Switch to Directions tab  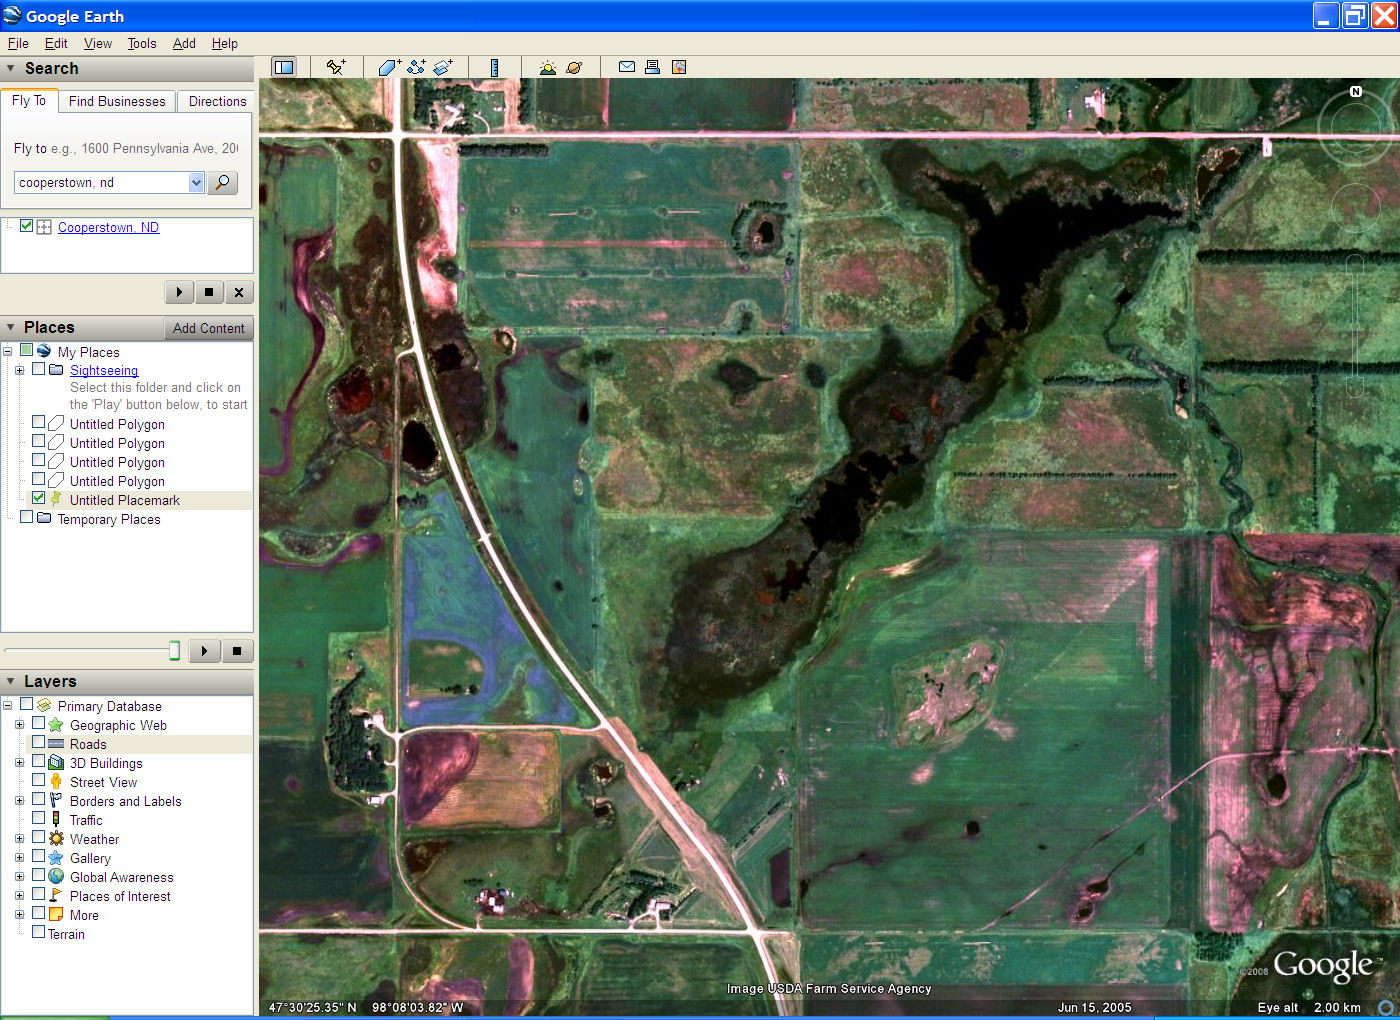pos(217,101)
